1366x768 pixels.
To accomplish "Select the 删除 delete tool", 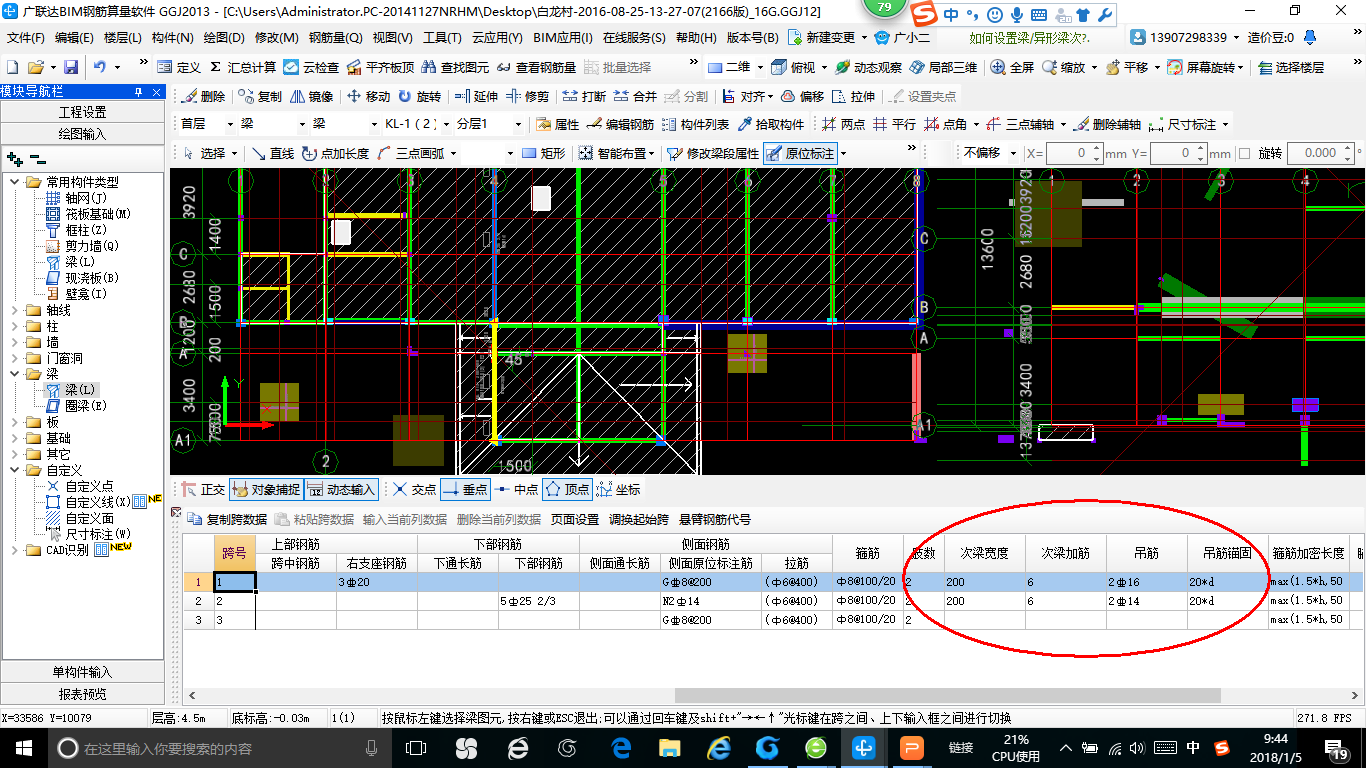I will click(203, 96).
